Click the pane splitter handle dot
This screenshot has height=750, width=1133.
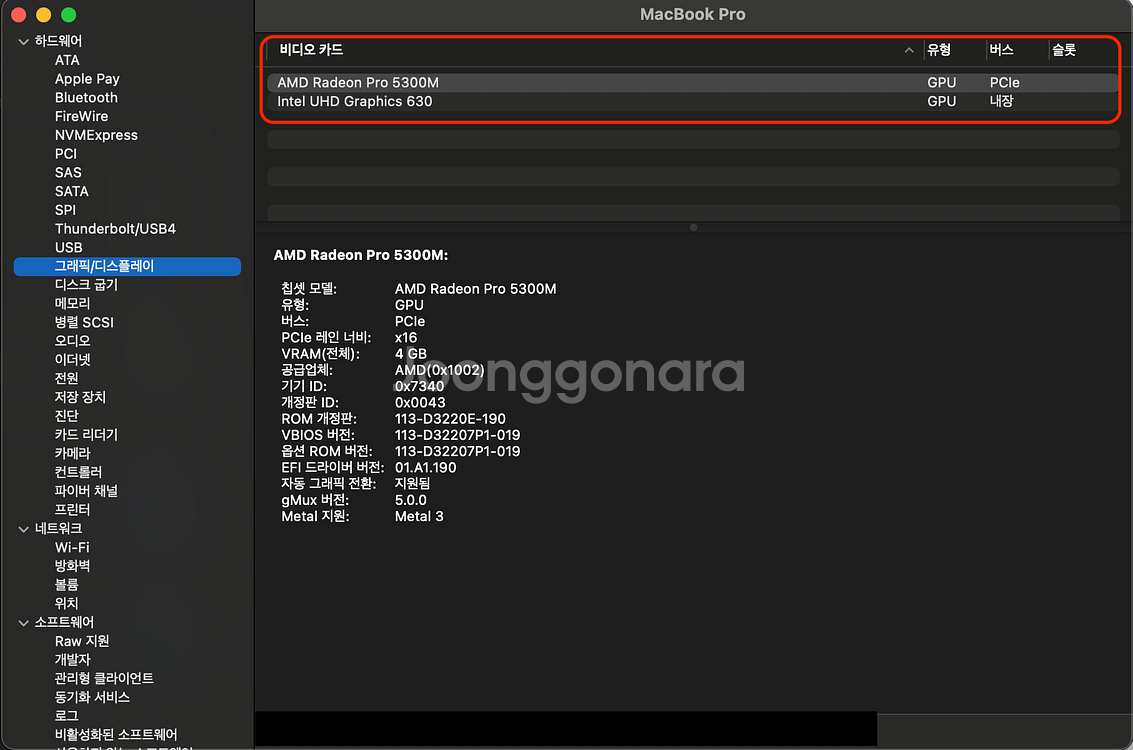pos(694,228)
